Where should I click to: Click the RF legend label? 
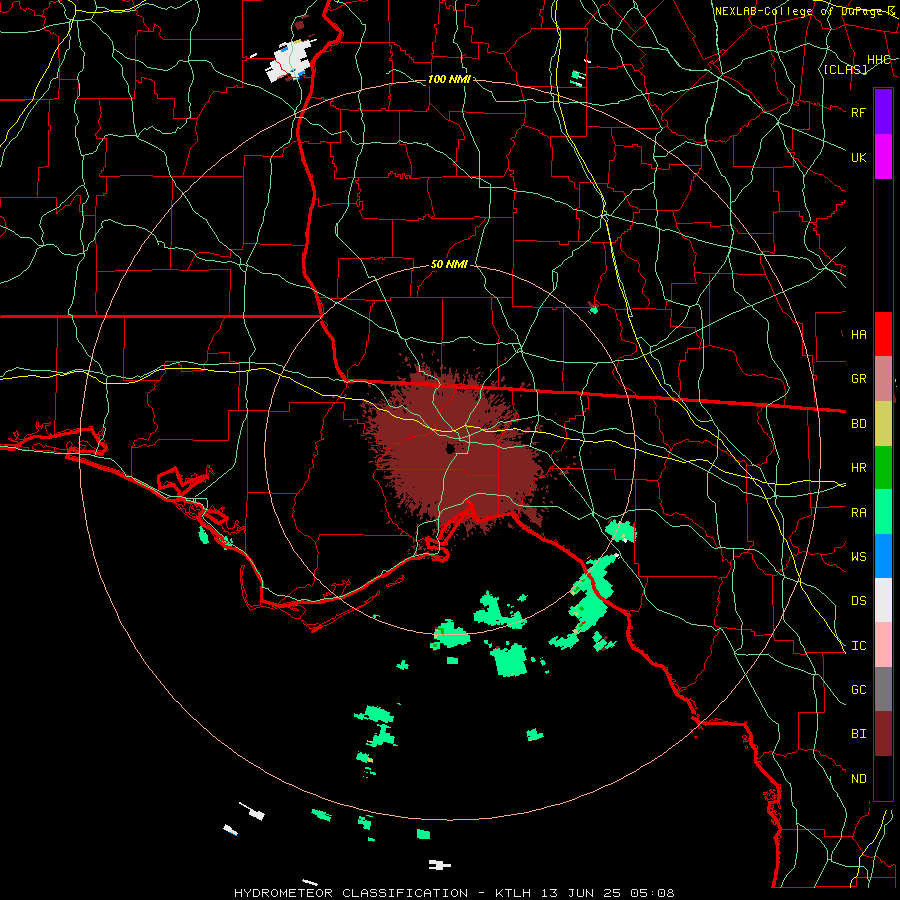pyautogui.click(x=858, y=112)
